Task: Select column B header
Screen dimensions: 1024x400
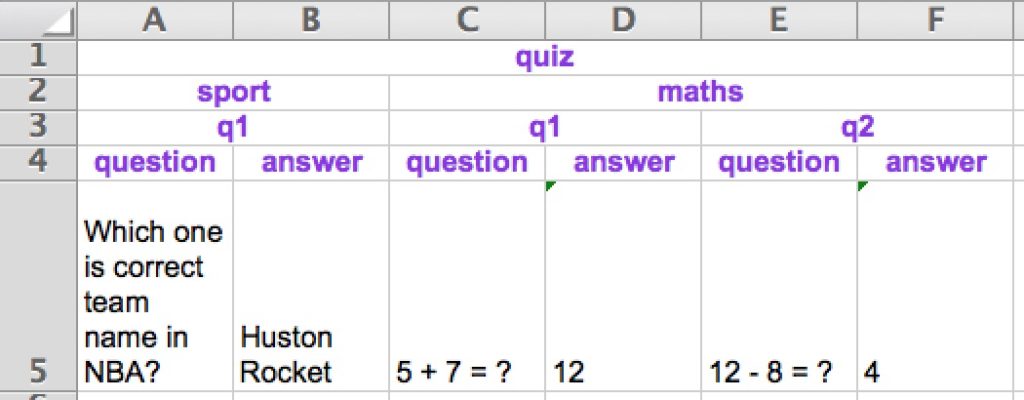Action: 311,20
